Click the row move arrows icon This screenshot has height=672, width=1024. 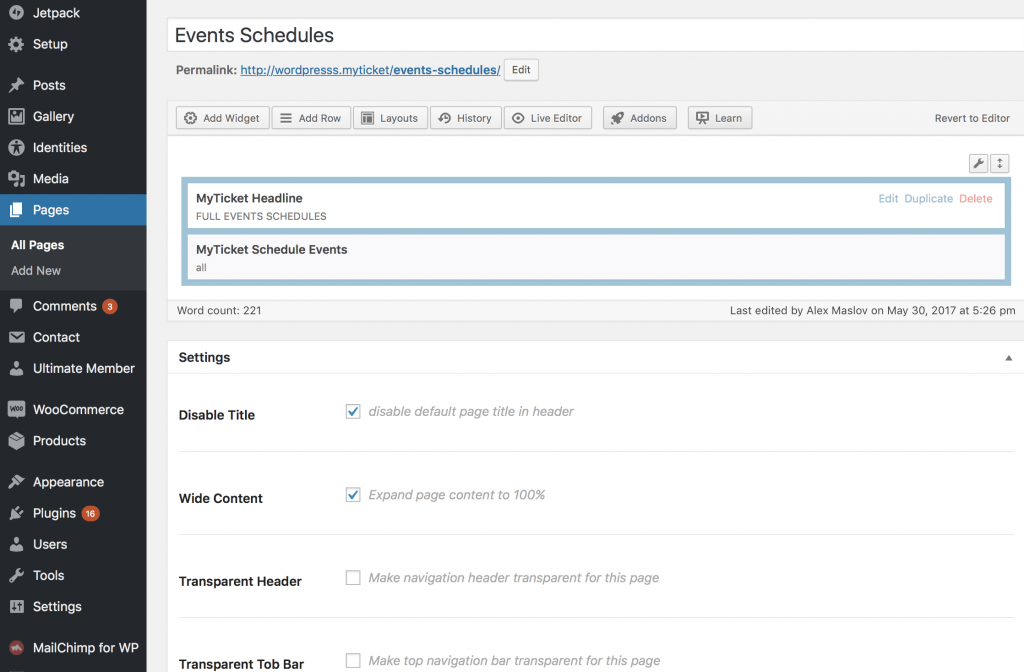(1000, 163)
